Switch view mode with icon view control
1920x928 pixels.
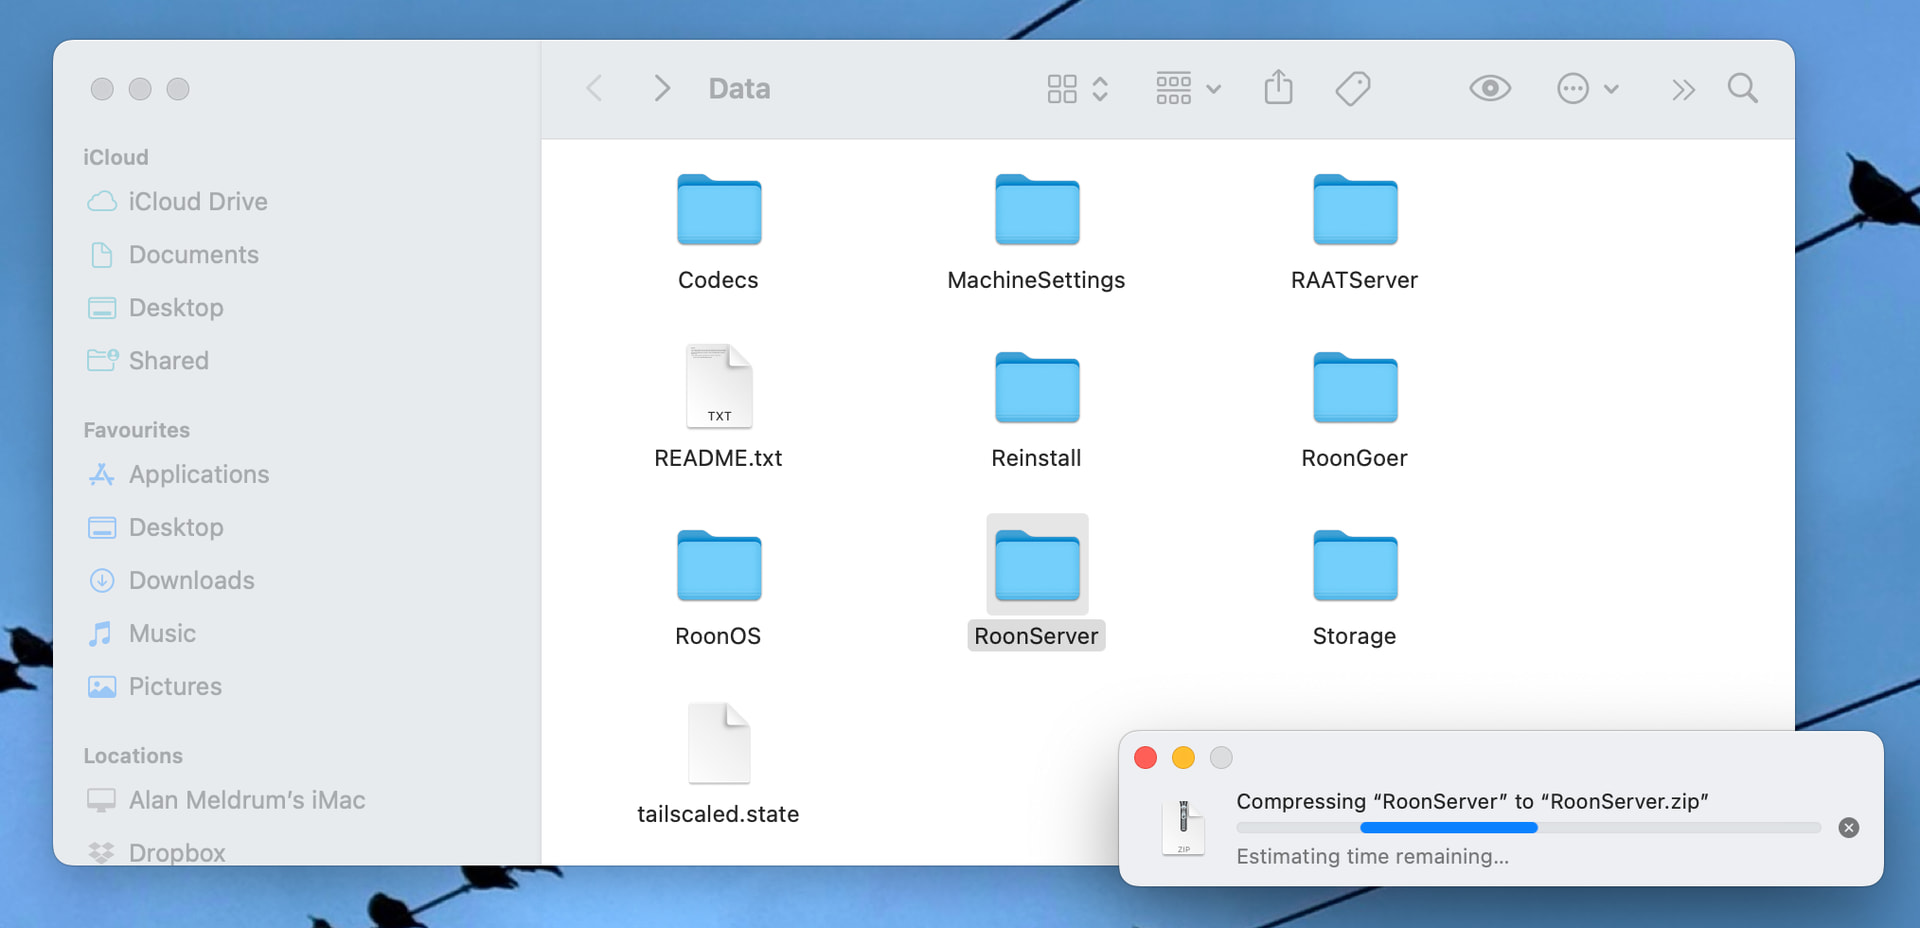pos(1076,88)
